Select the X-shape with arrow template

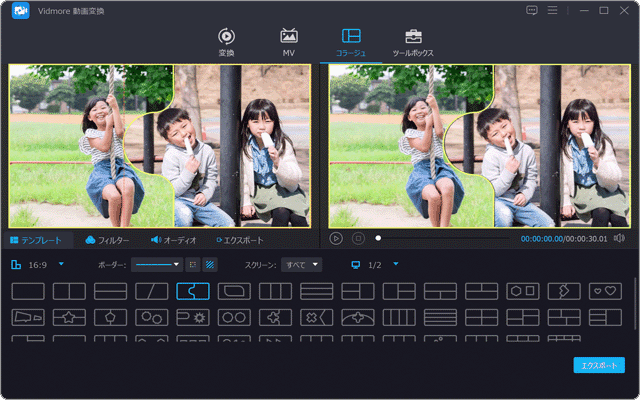pos(317,317)
